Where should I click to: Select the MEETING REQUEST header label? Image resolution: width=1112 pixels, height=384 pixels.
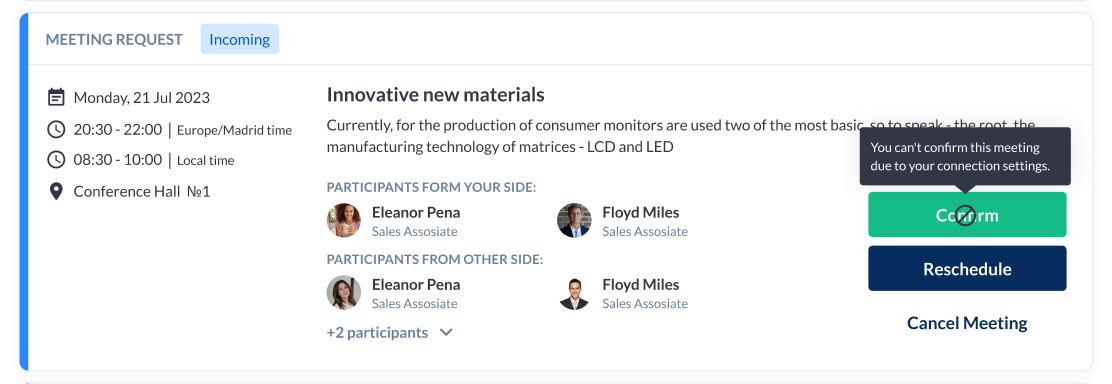point(114,39)
